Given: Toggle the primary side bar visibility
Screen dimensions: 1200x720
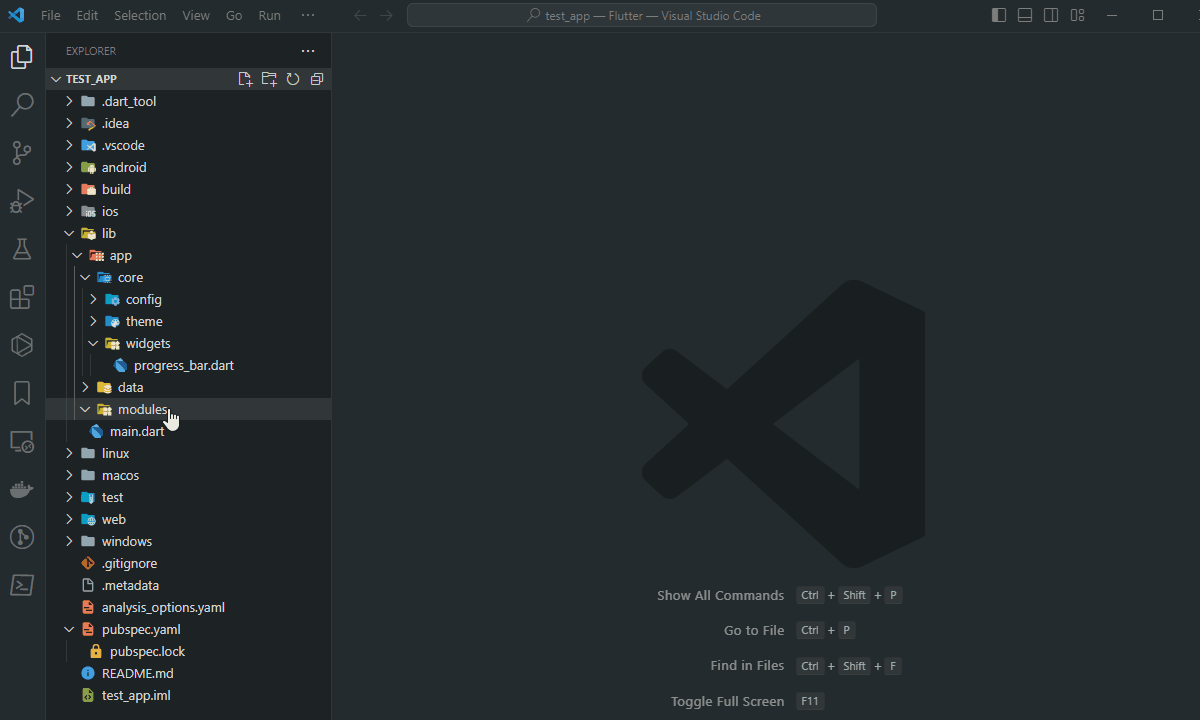Looking at the screenshot, I should click(999, 15).
